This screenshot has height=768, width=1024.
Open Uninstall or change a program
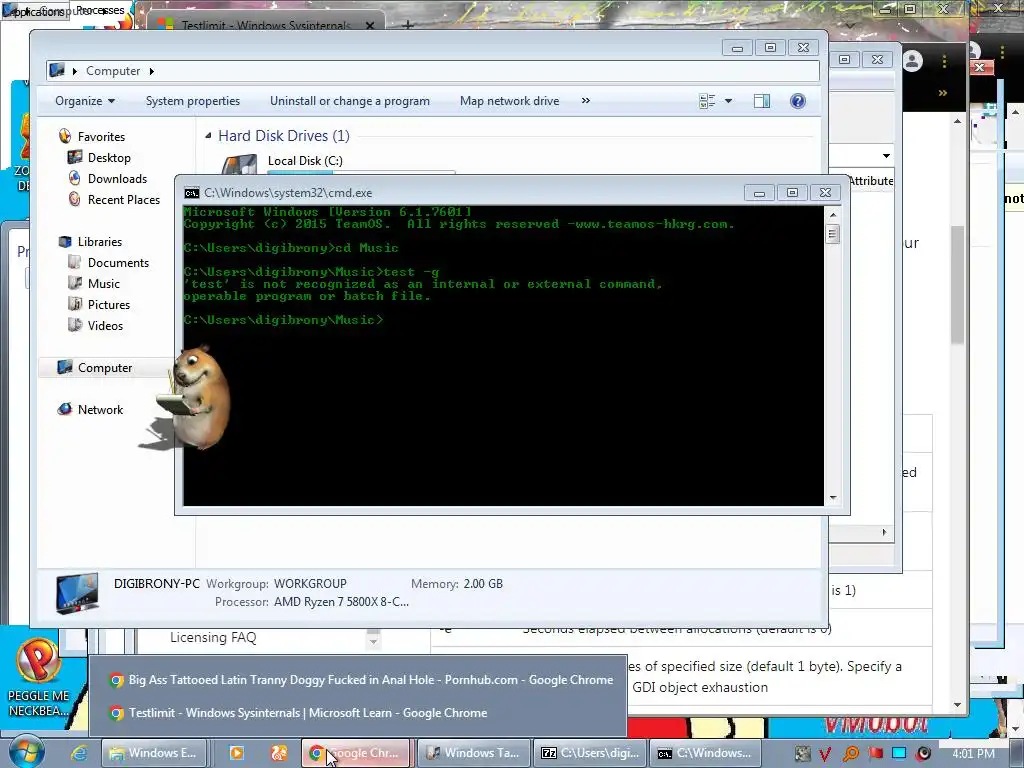pos(350,101)
